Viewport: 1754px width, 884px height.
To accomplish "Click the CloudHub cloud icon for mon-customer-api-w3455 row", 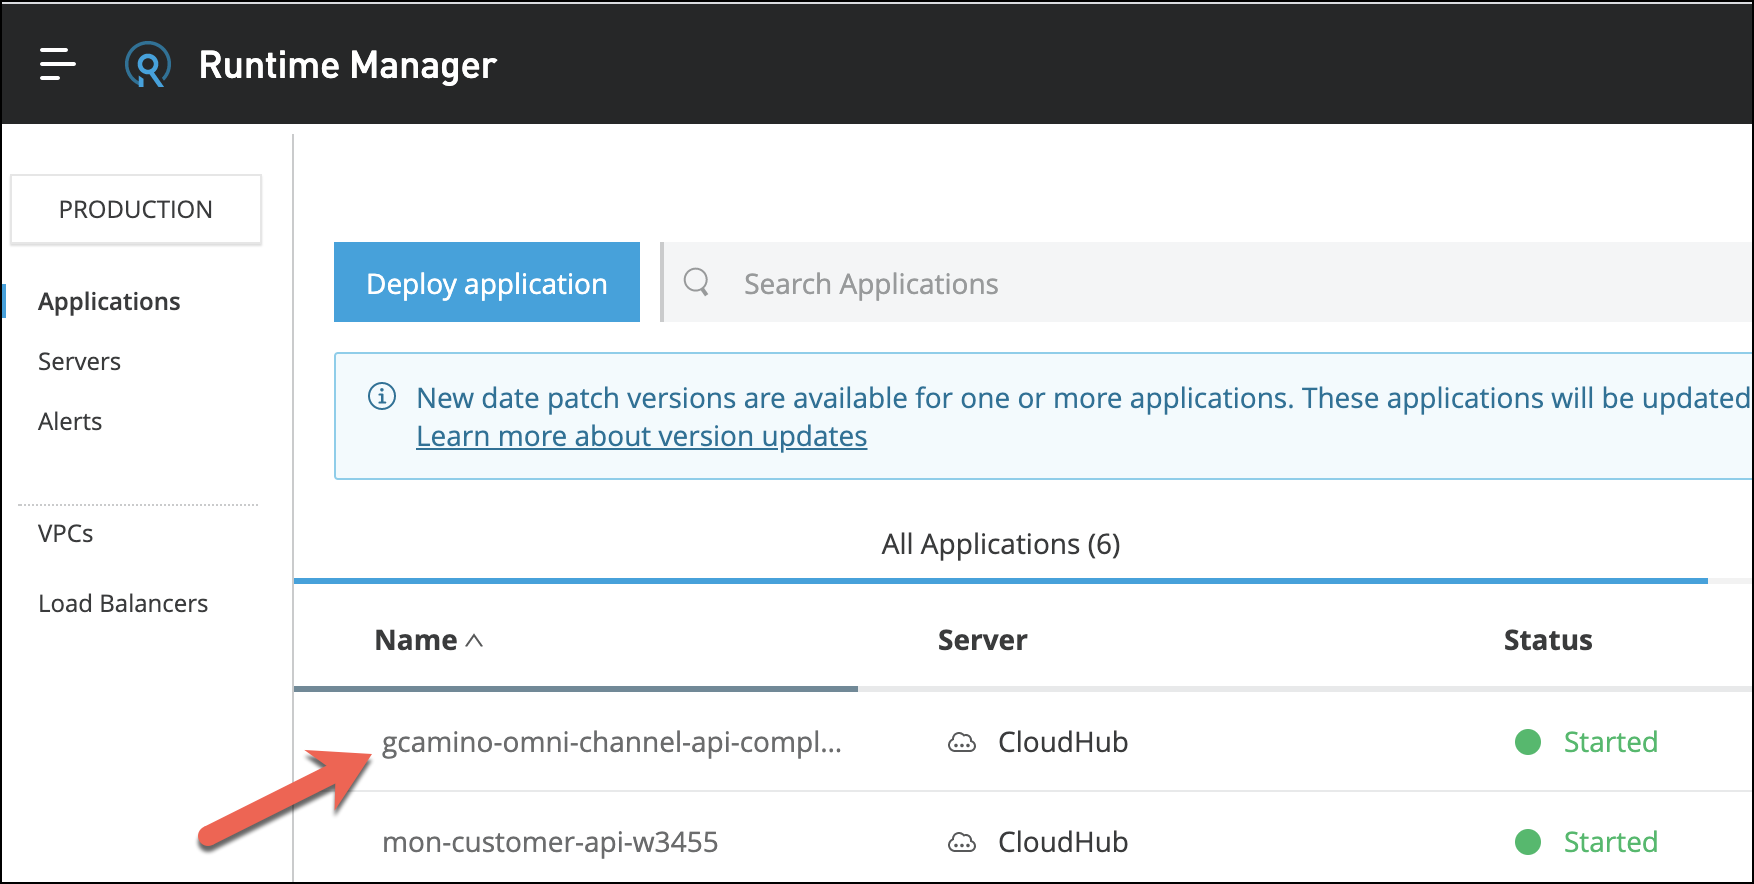I will pos(961,842).
